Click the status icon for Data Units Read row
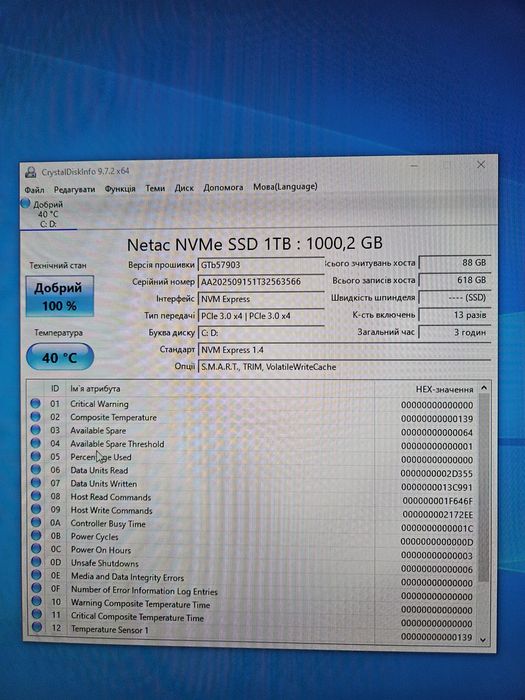 tap(36, 470)
